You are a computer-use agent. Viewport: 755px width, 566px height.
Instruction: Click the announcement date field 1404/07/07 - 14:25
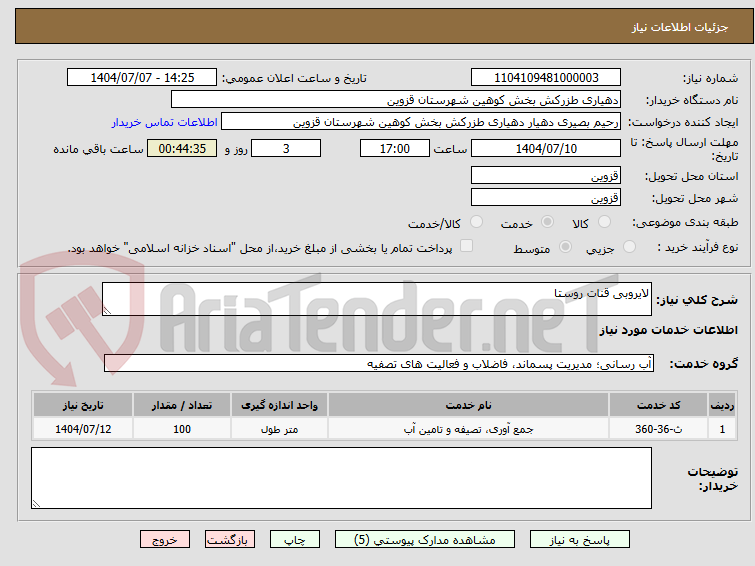142,78
